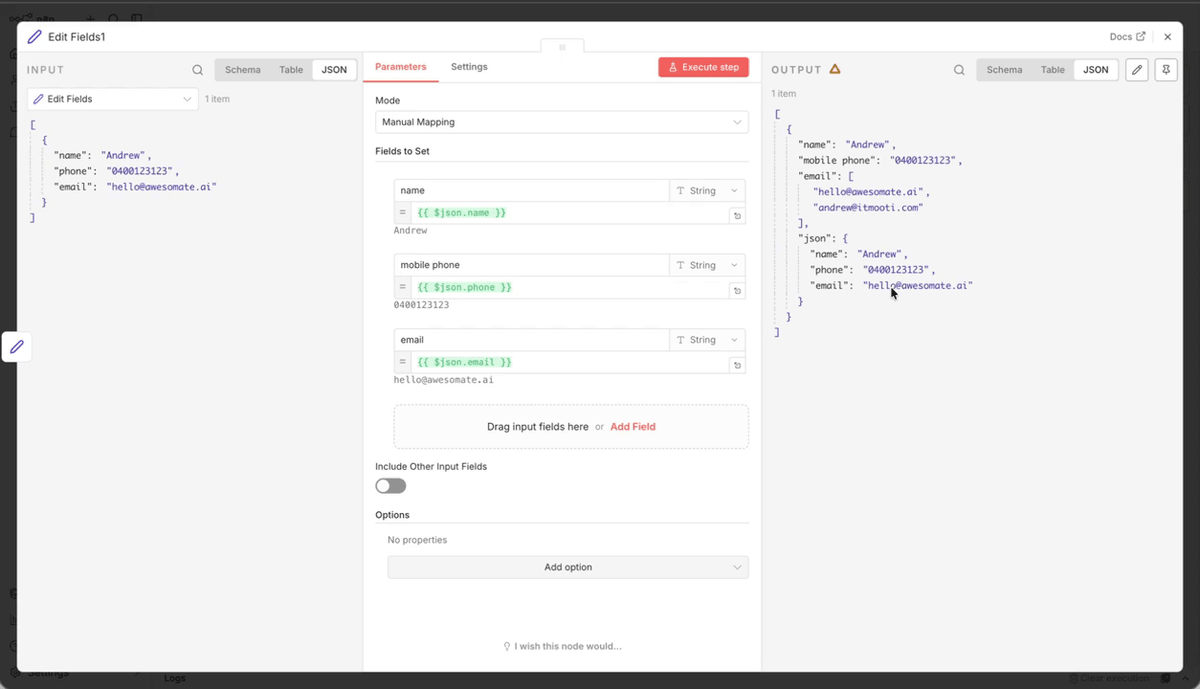This screenshot has height=689, width=1200.
Task: Reset the name field with its revert icon
Action: click(x=737, y=215)
